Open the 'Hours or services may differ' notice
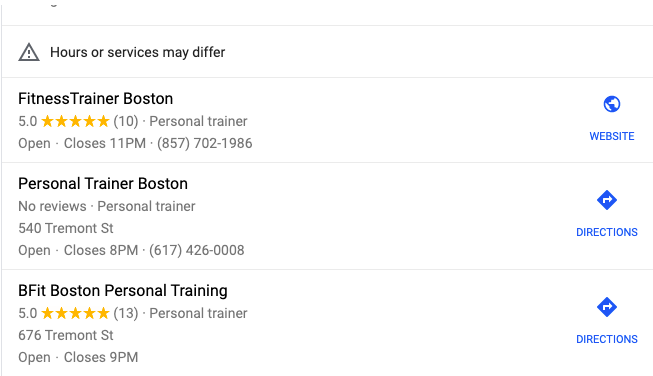Image resolution: width=653 pixels, height=376 pixels. [x=137, y=52]
